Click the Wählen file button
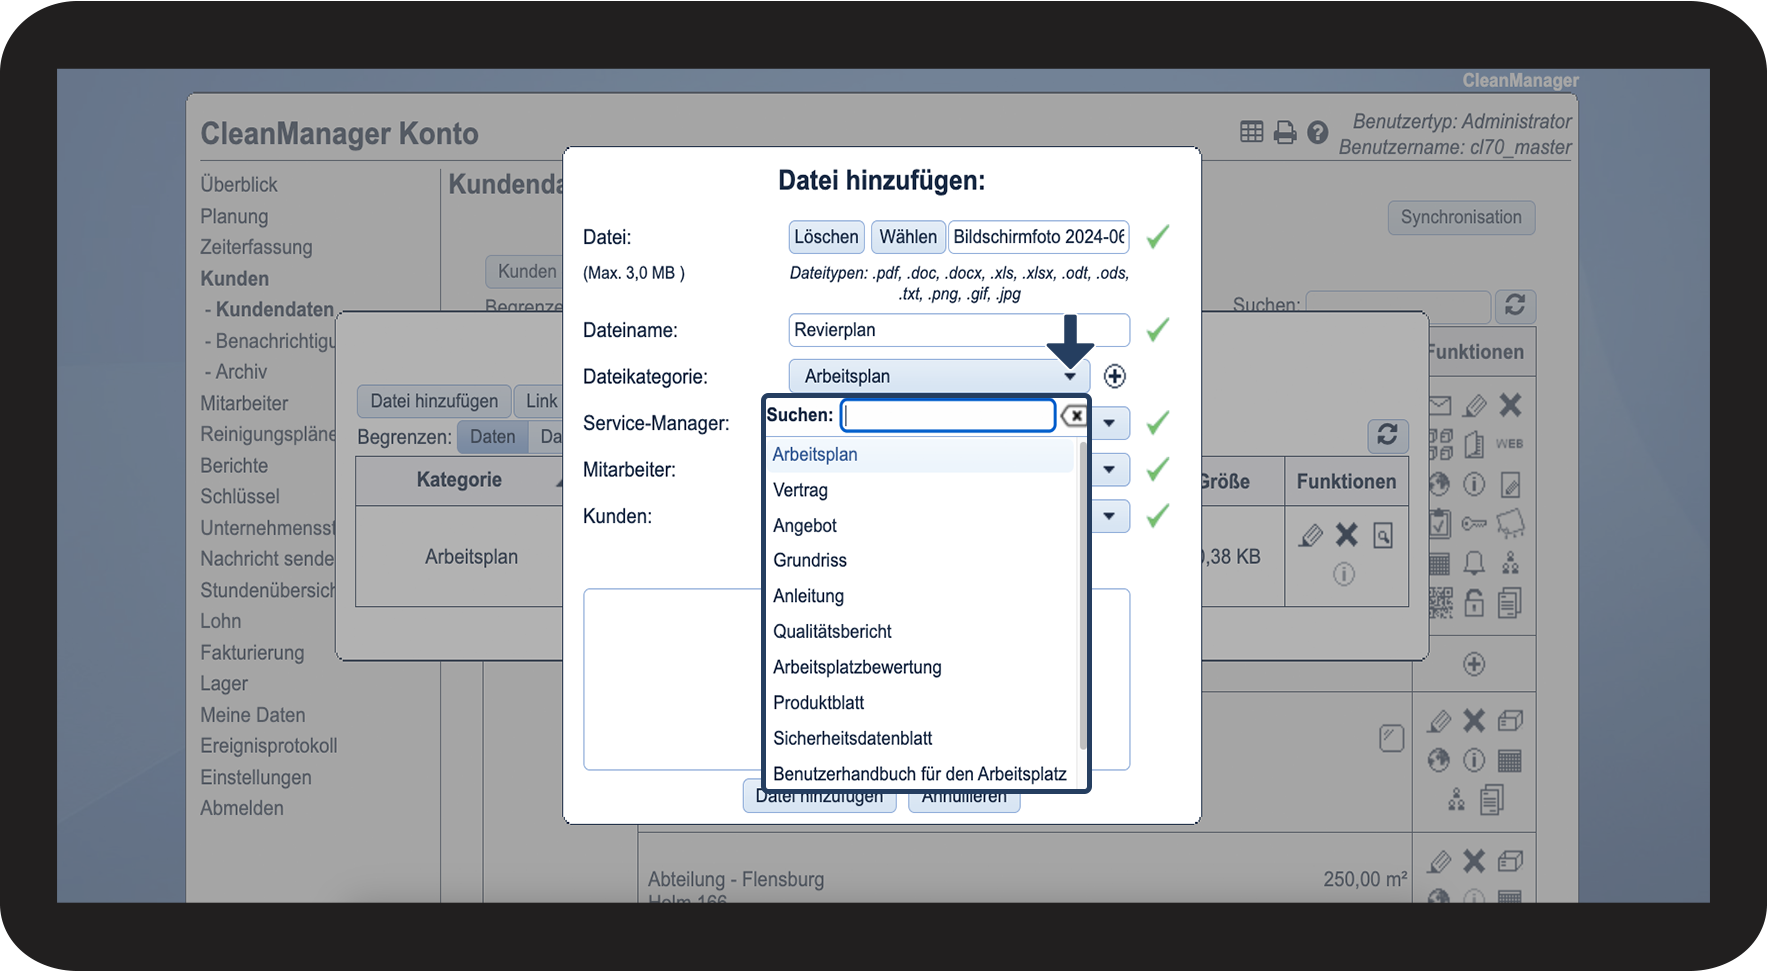 pos(907,237)
